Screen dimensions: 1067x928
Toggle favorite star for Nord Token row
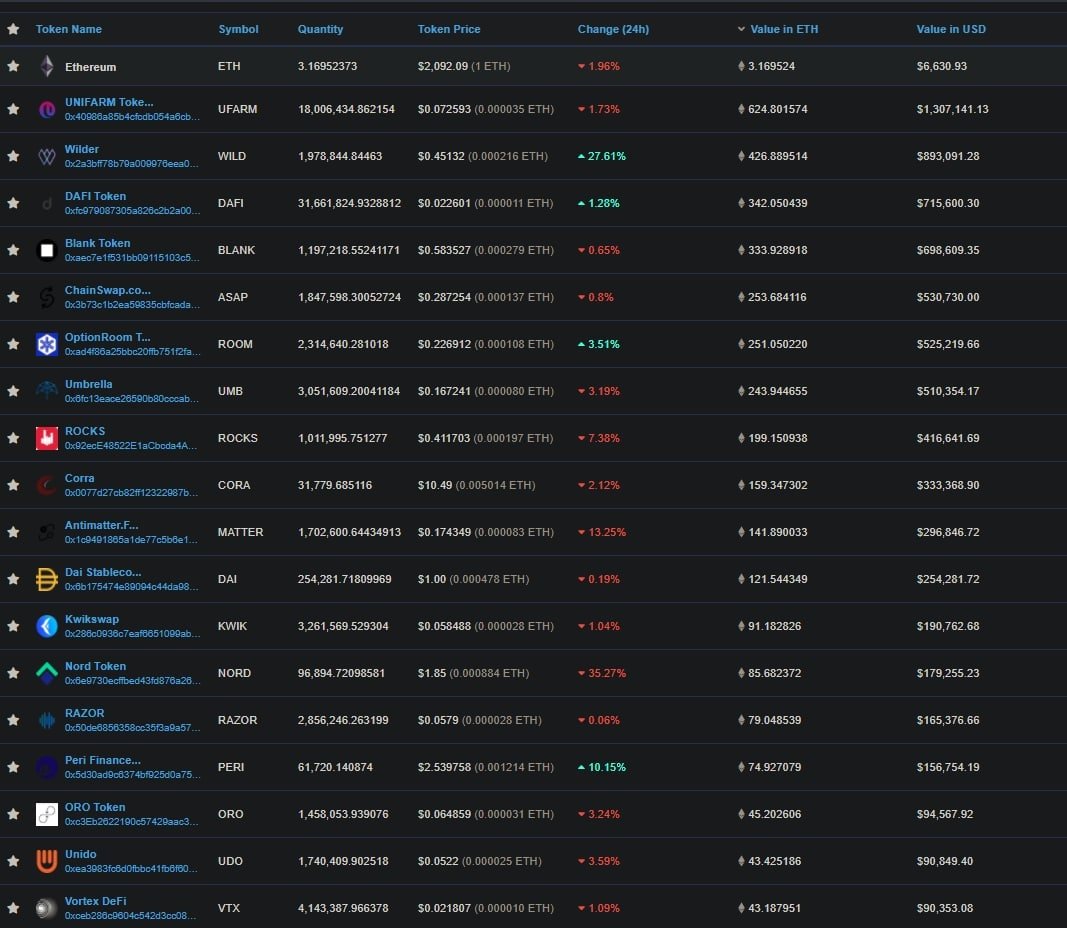(x=13, y=673)
